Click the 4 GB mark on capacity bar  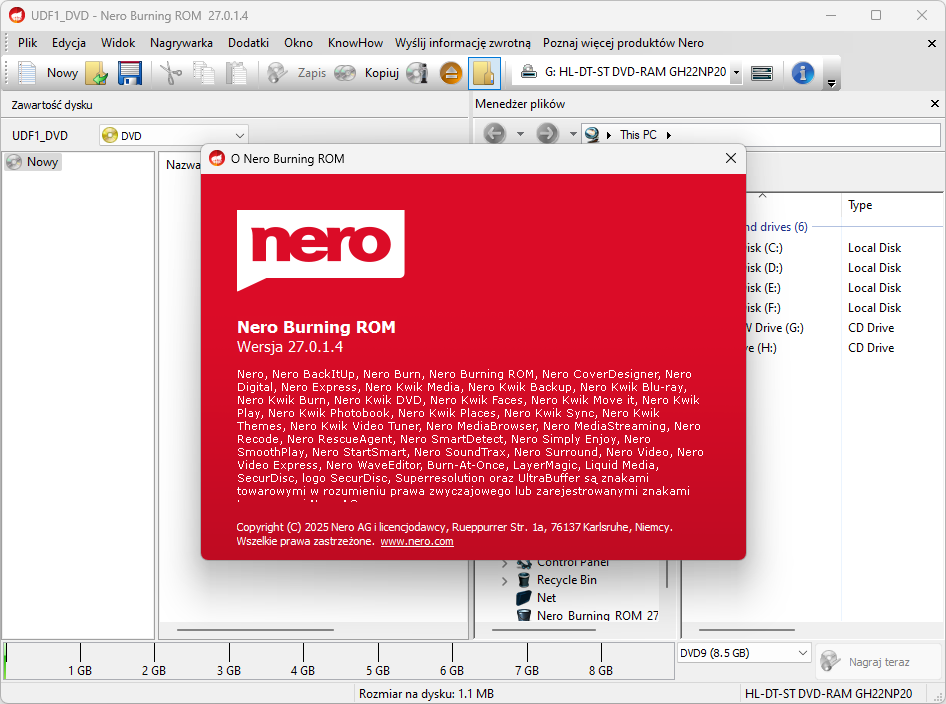click(303, 670)
